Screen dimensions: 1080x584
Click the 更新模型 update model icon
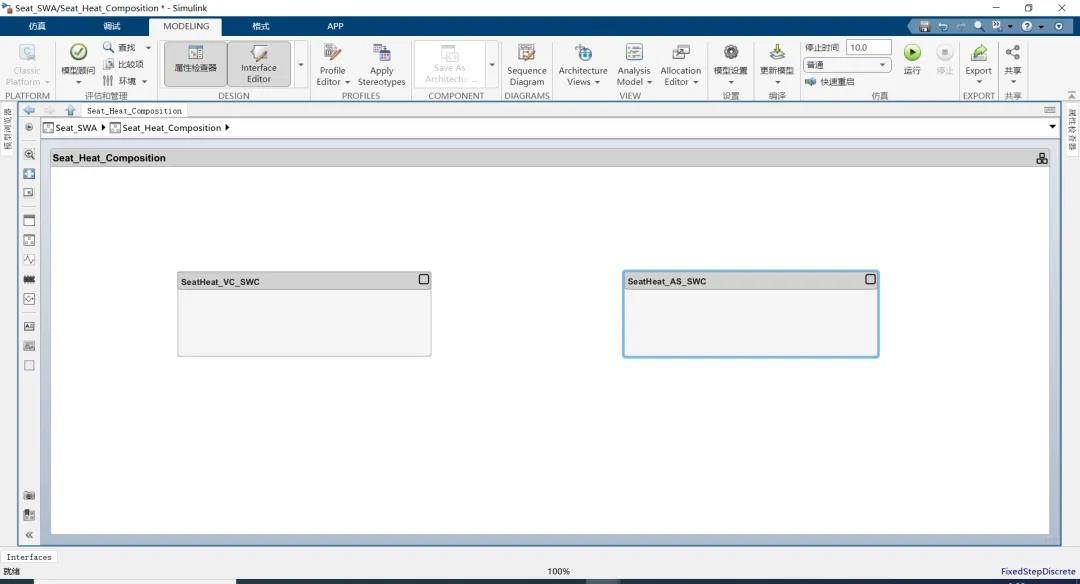777,54
